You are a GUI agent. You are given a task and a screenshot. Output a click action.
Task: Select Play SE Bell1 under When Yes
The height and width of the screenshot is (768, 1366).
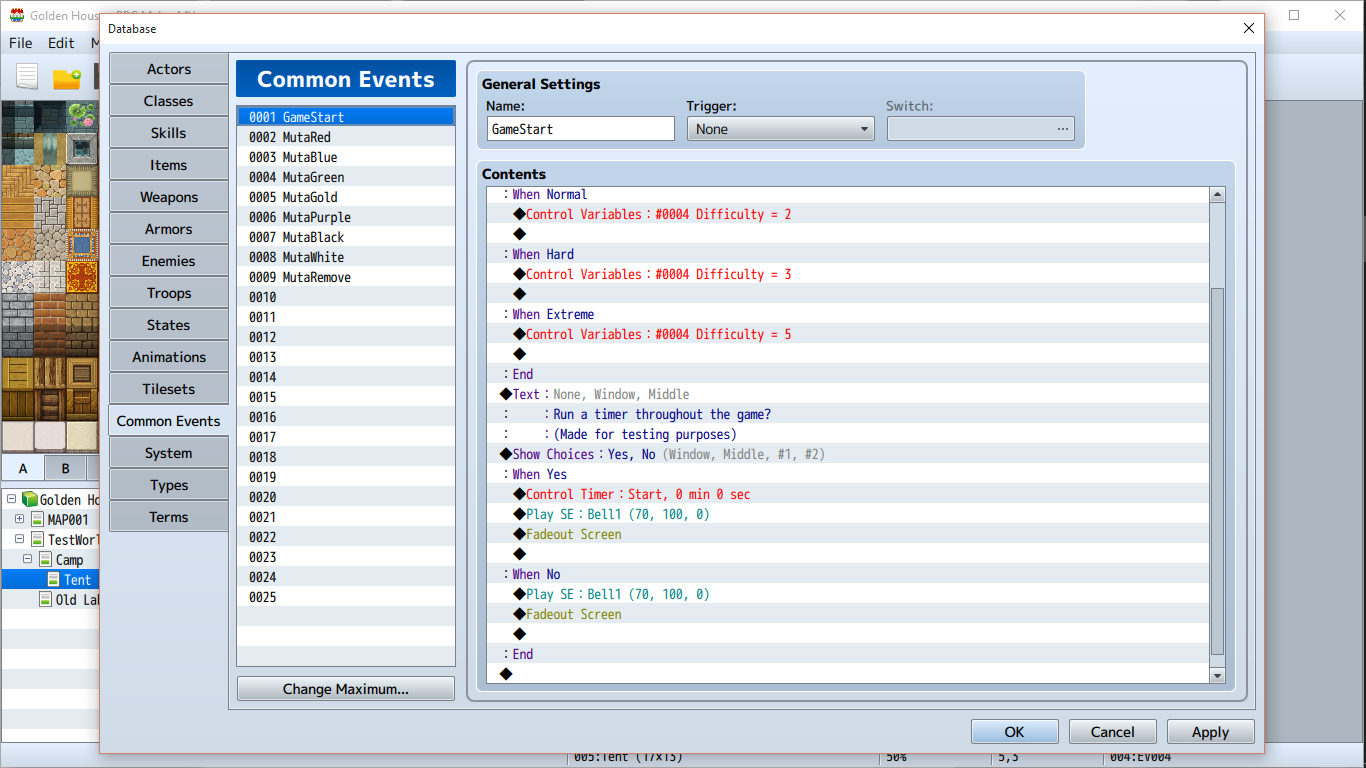848,514
